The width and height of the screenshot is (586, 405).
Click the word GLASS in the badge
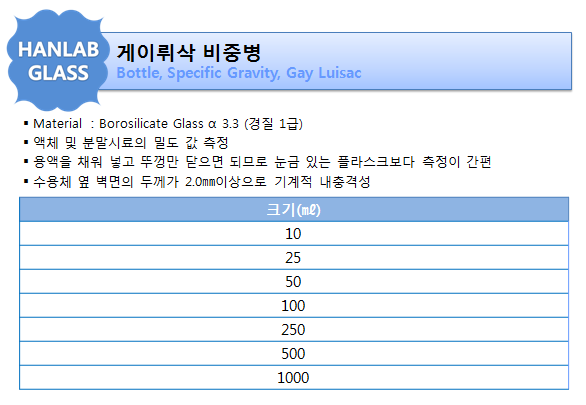click(x=58, y=73)
